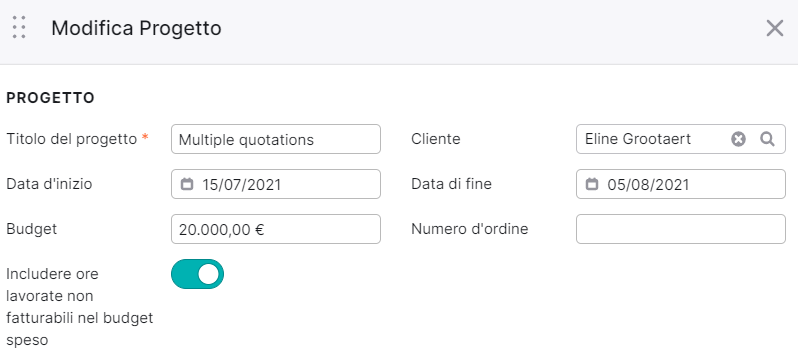798x361 pixels.
Task: Click the search magnifier in Cliente field
Action: click(x=767, y=139)
